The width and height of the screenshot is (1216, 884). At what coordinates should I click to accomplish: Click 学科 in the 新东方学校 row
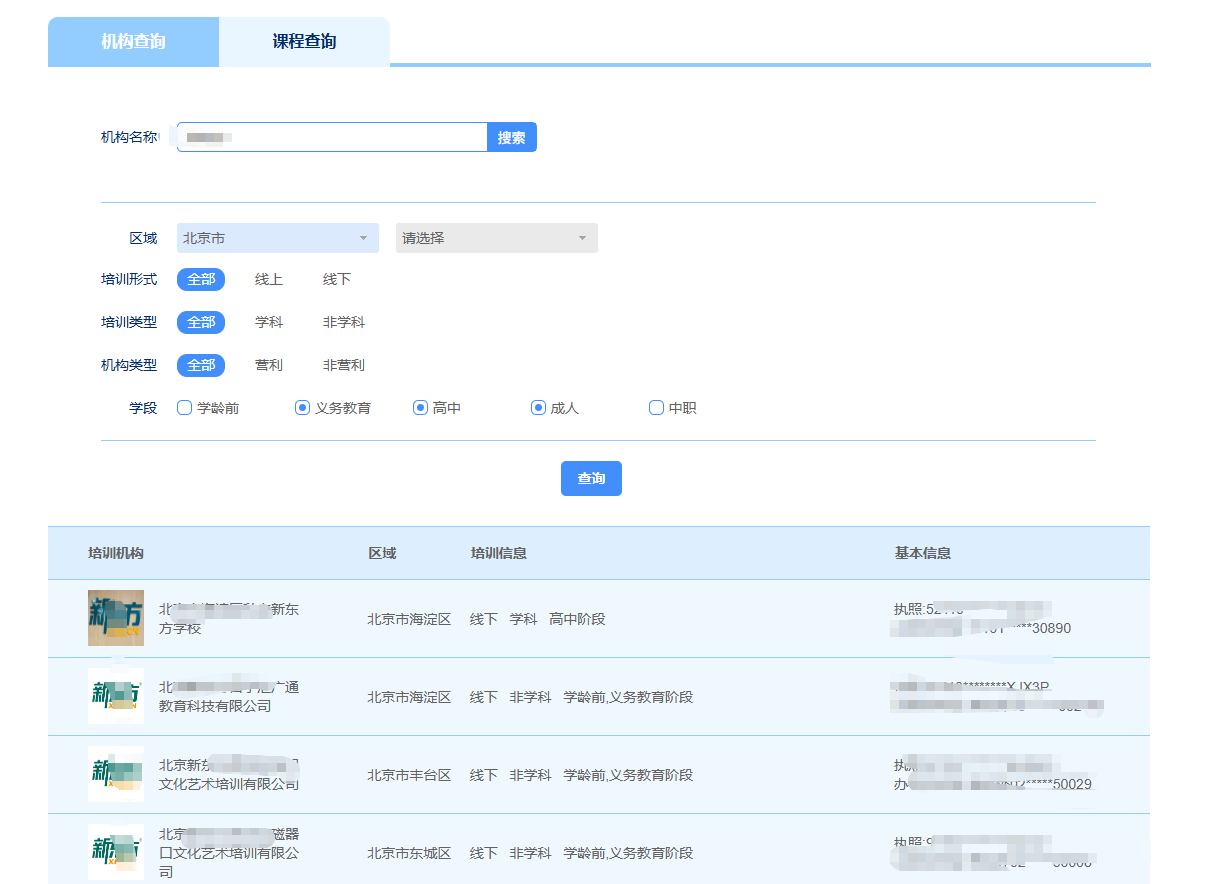[x=524, y=619]
